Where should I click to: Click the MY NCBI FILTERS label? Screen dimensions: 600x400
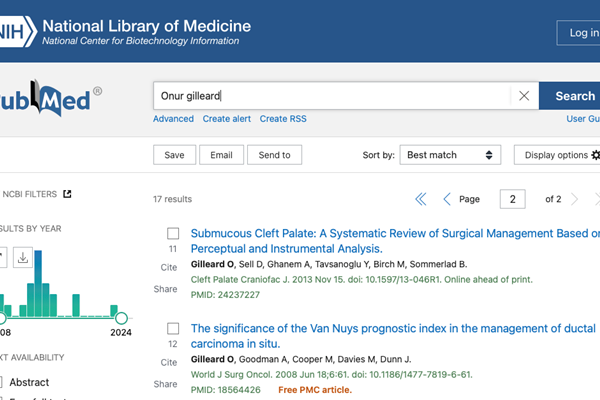(x=29, y=194)
